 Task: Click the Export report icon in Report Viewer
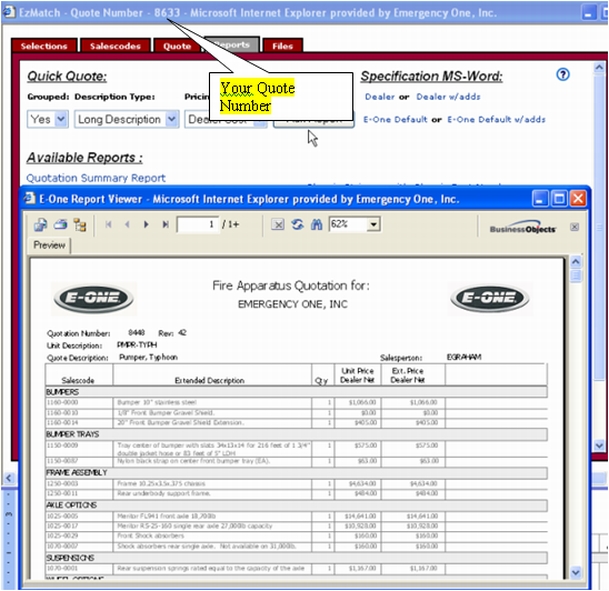[x=40, y=224]
